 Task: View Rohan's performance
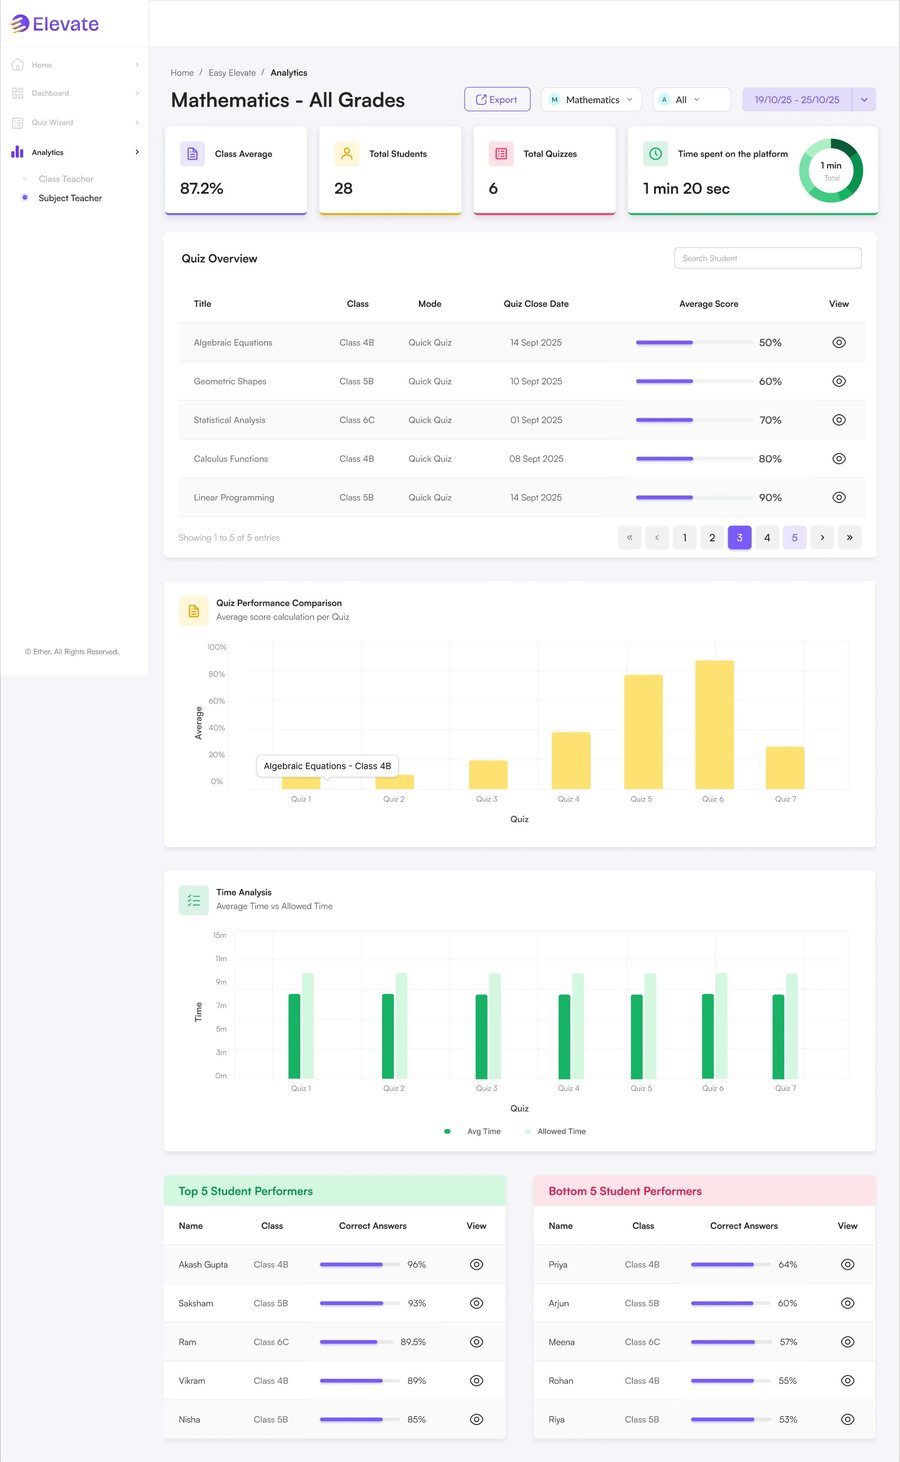(848, 1381)
